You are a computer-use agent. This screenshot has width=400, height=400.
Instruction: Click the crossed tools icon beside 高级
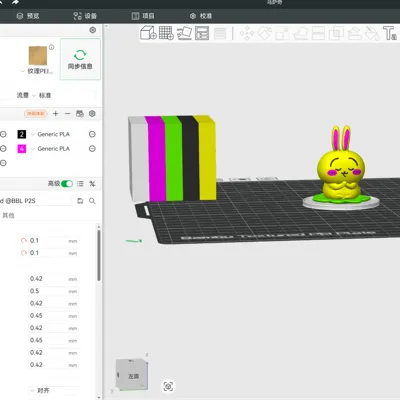(x=92, y=184)
